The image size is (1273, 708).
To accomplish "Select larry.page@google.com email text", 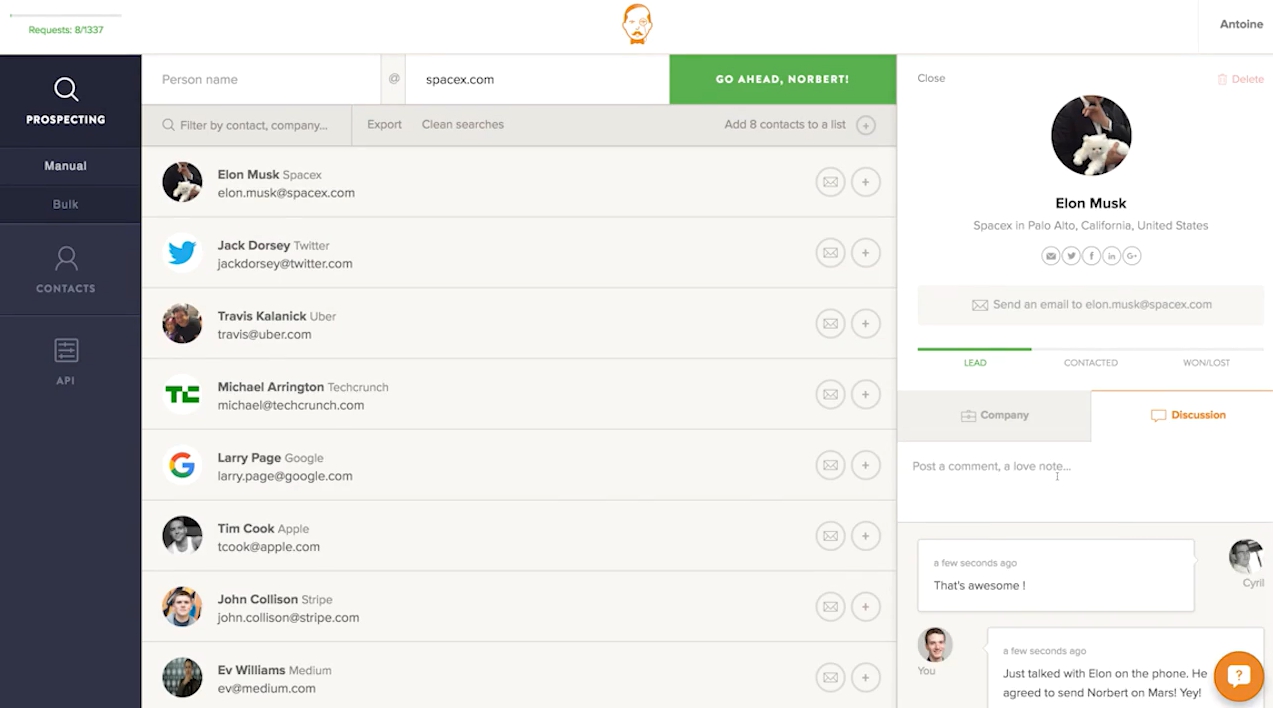I will 285,477.
